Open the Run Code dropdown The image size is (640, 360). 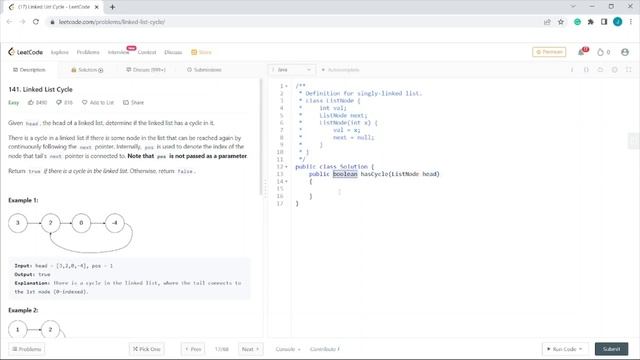(x=564, y=349)
